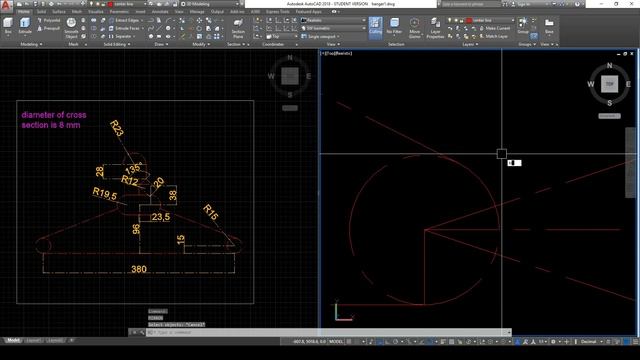Open the Decimal units dropdown in status bar

[591, 341]
